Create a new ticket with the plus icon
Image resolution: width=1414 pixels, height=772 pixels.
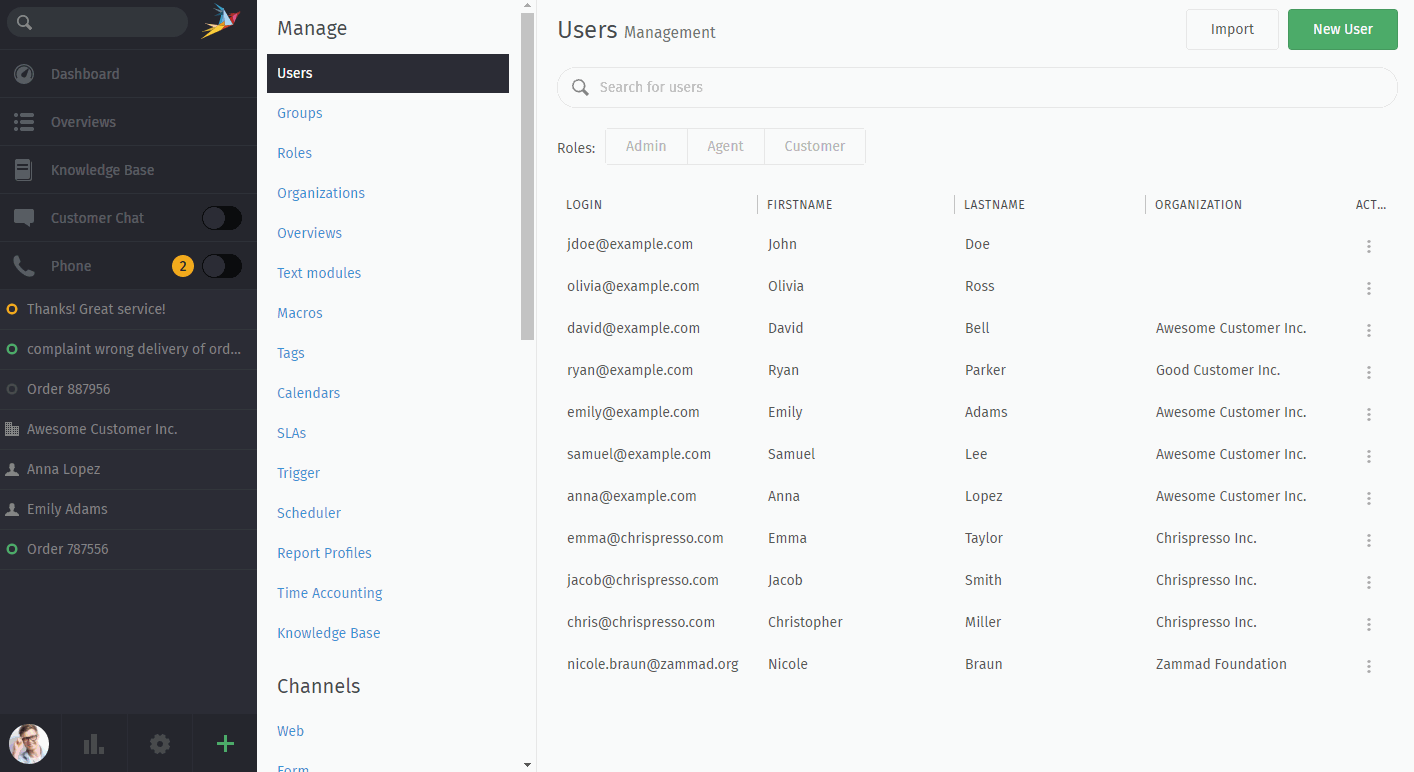point(225,743)
